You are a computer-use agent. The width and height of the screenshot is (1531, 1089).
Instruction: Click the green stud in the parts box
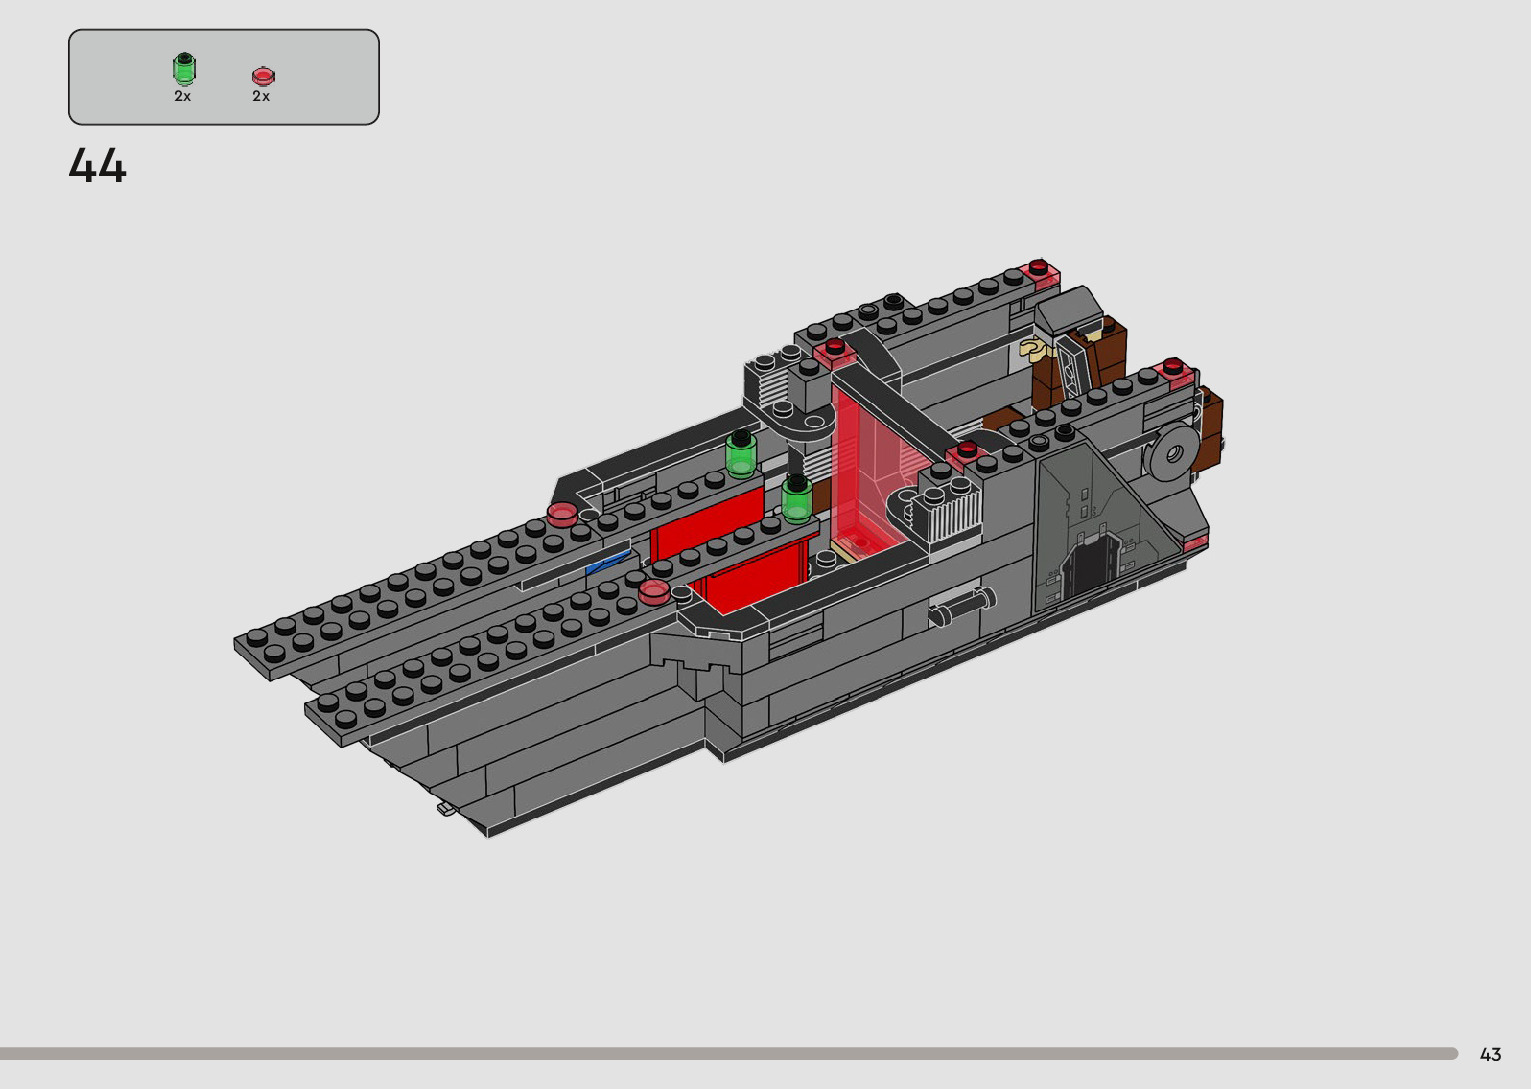[184, 69]
